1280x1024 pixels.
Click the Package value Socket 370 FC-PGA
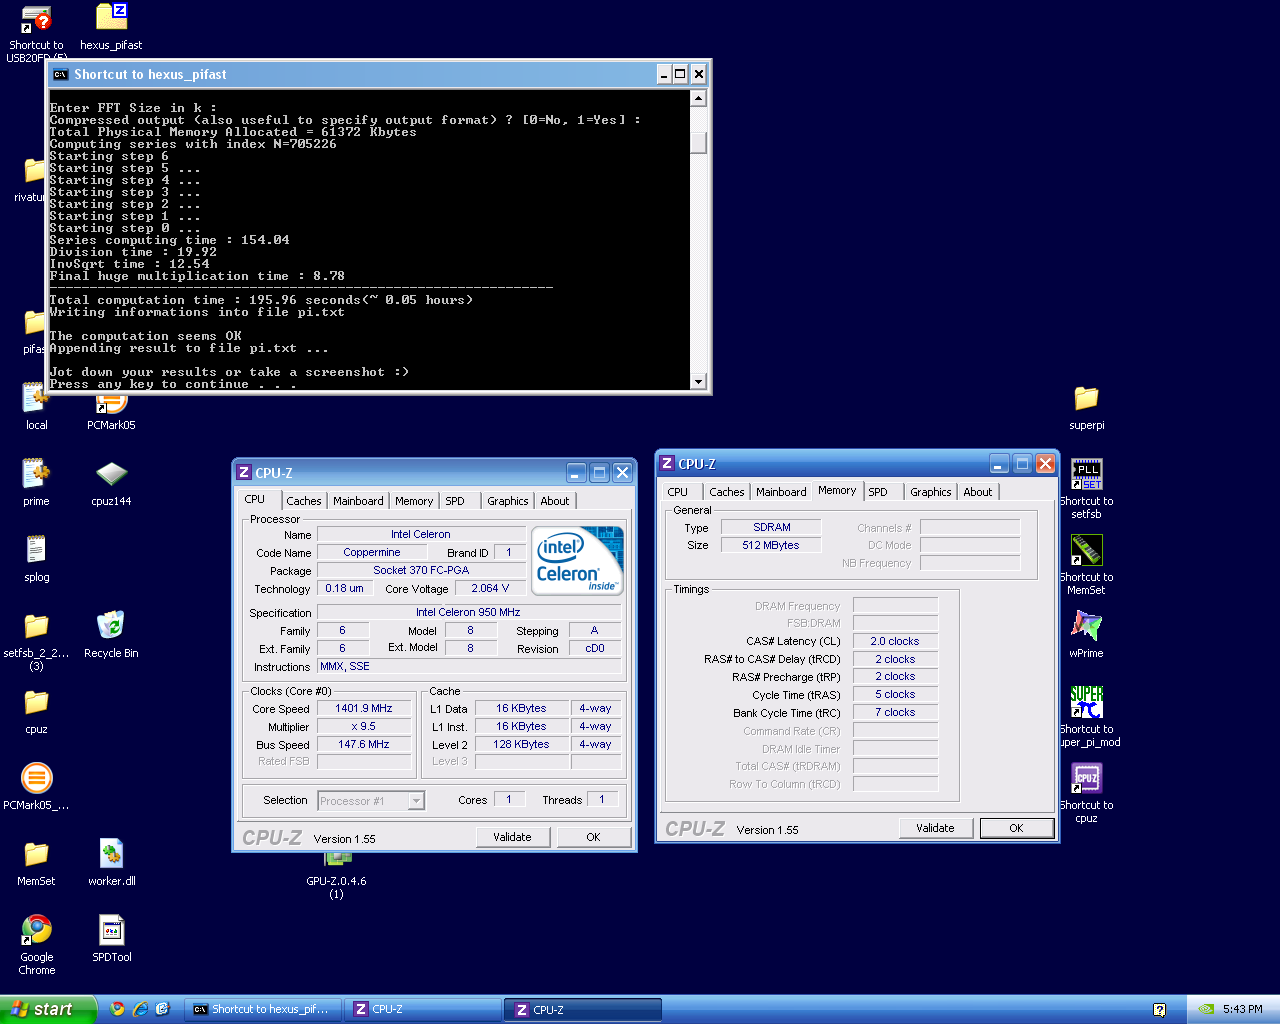click(x=421, y=570)
